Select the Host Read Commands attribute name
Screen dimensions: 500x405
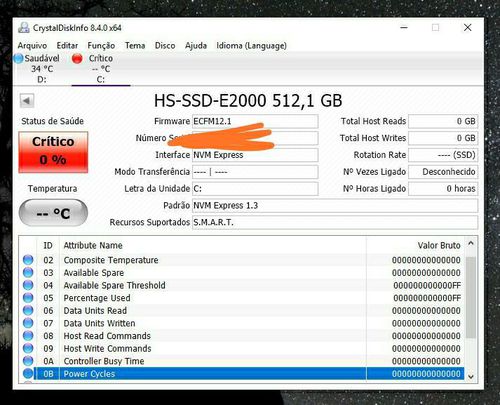107,336
